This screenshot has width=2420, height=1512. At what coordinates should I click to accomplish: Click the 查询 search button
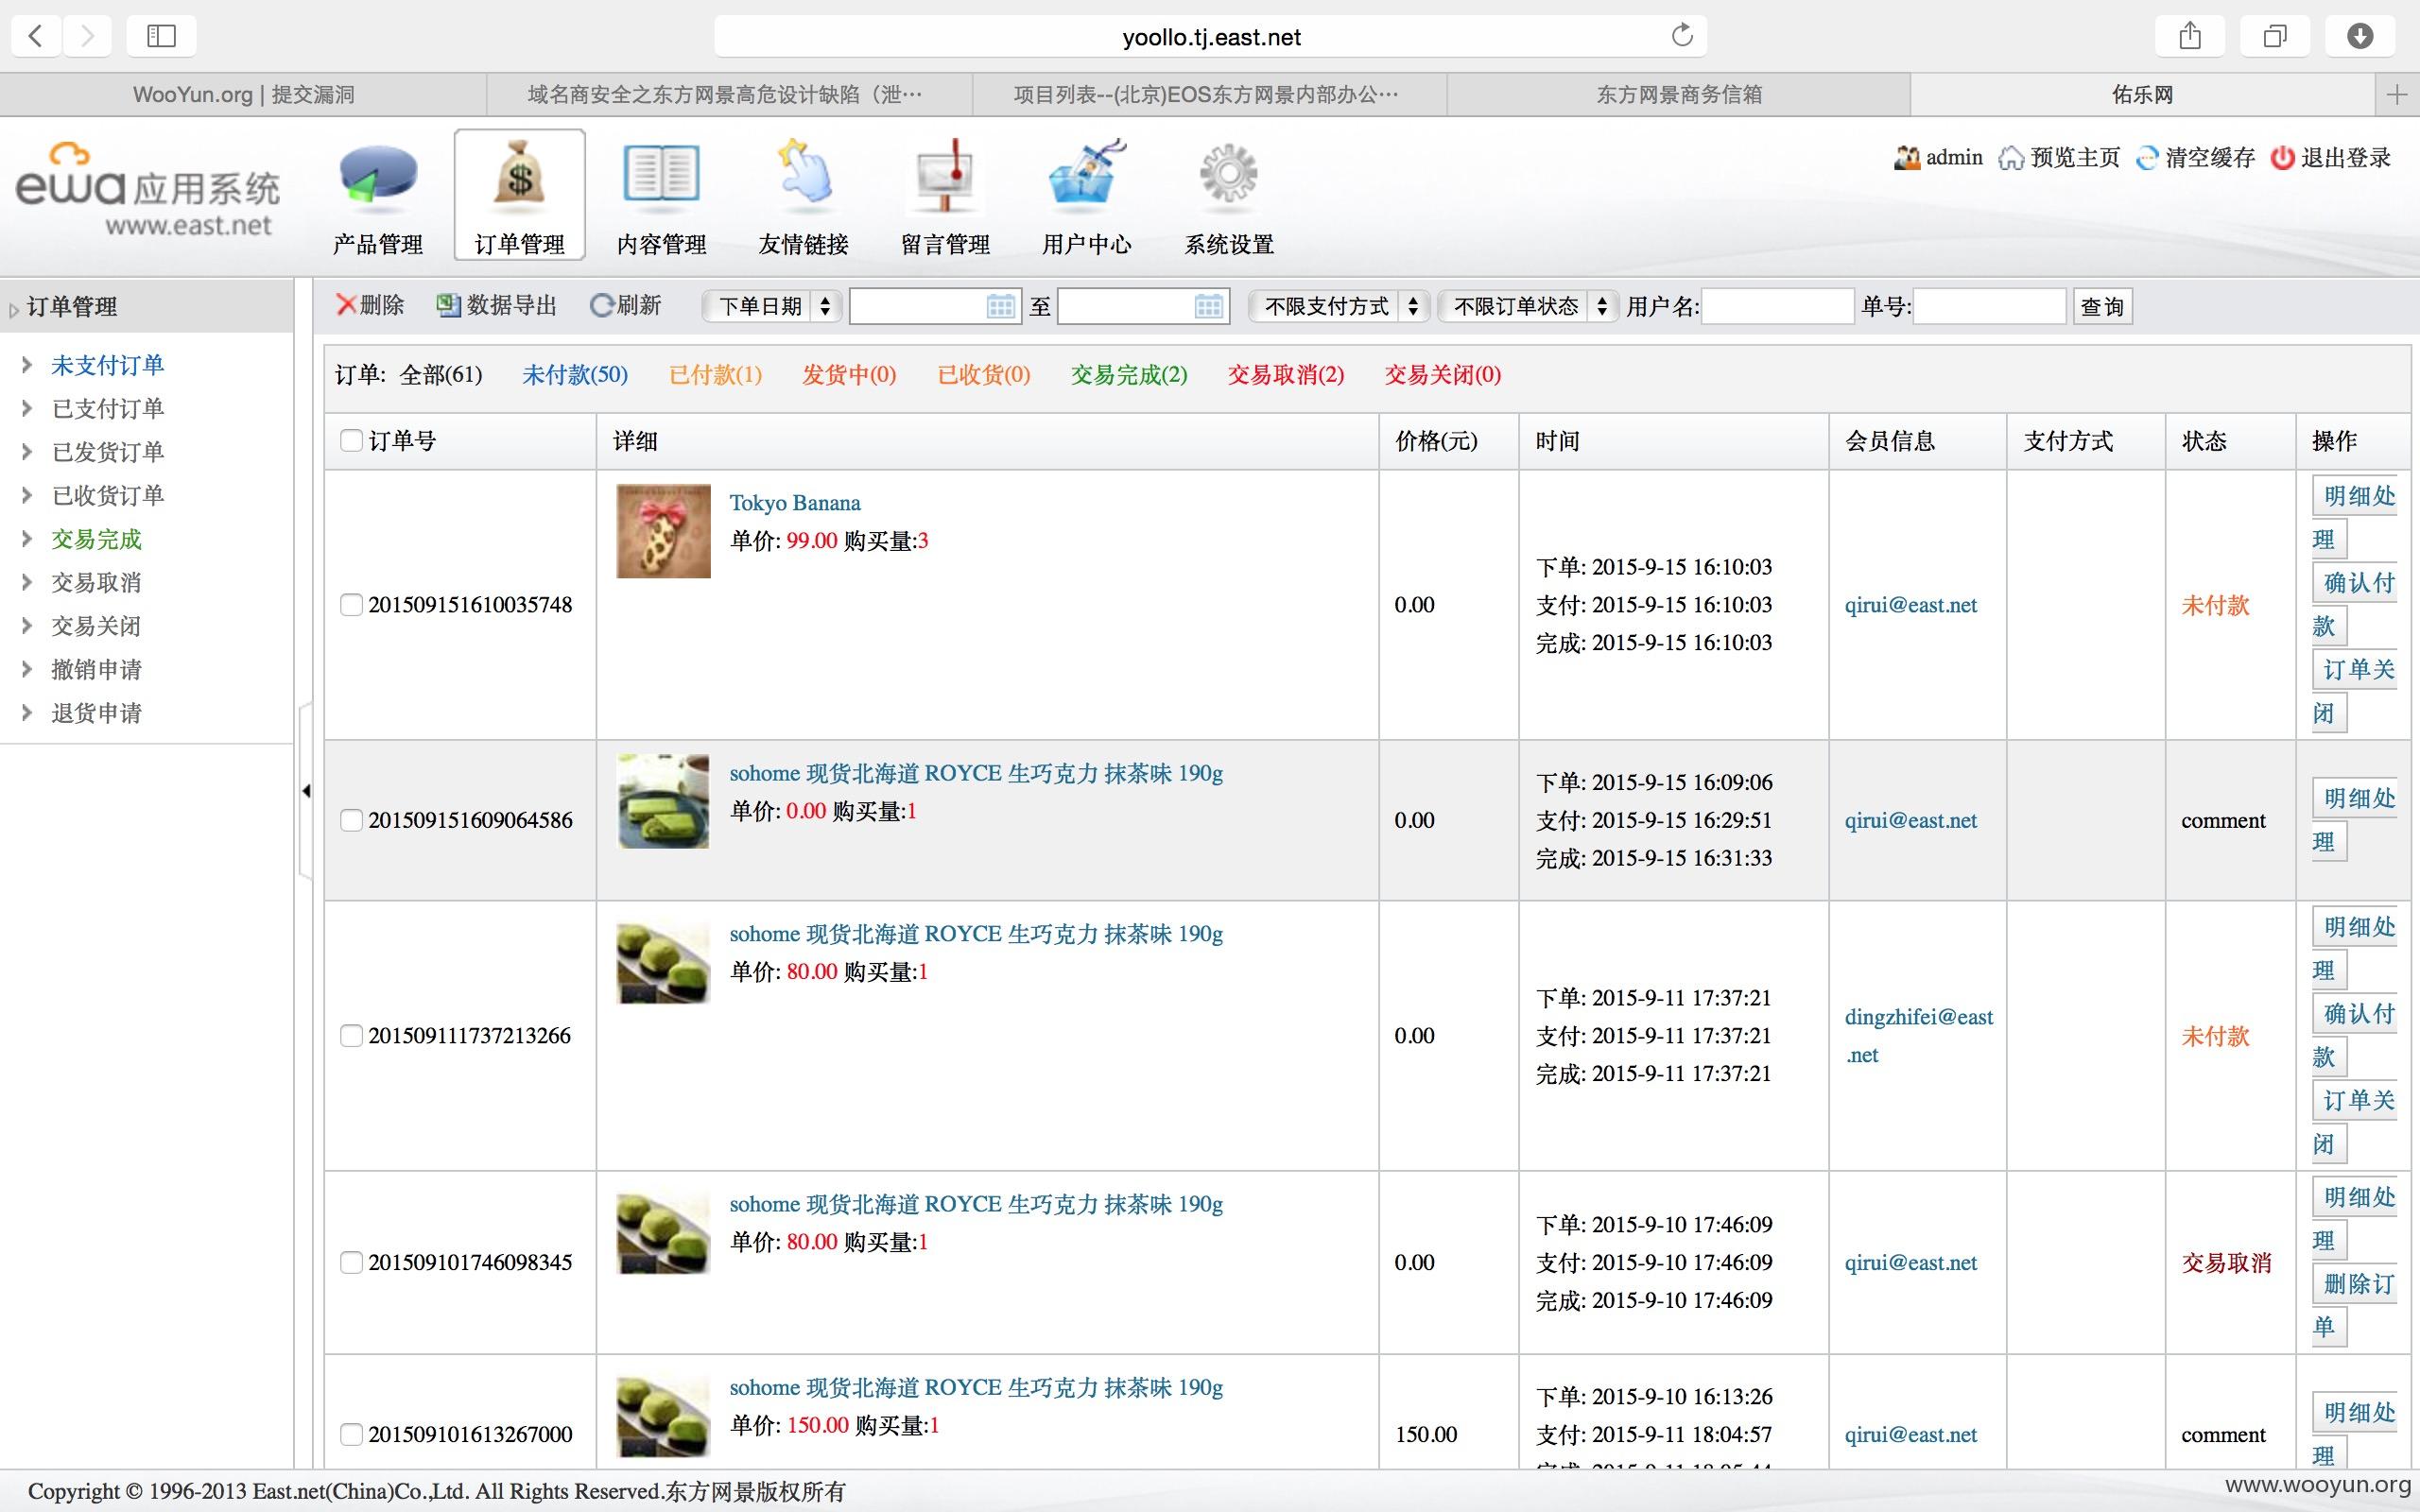[2102, 306]
